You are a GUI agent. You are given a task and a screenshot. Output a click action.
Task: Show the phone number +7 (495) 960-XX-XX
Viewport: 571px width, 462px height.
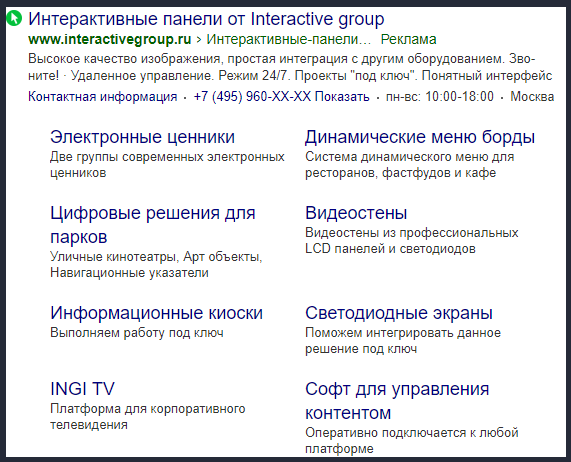click(x=281, y=96)
